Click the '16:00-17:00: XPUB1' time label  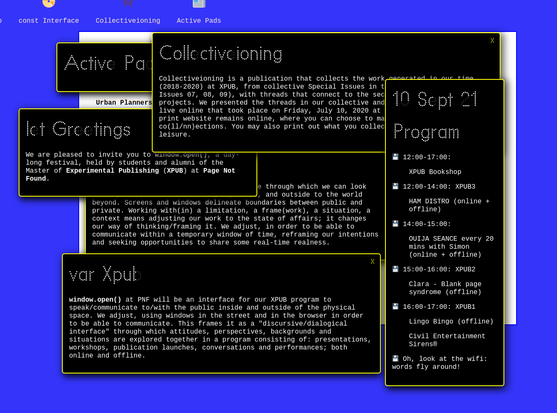(x=439, y=306)
